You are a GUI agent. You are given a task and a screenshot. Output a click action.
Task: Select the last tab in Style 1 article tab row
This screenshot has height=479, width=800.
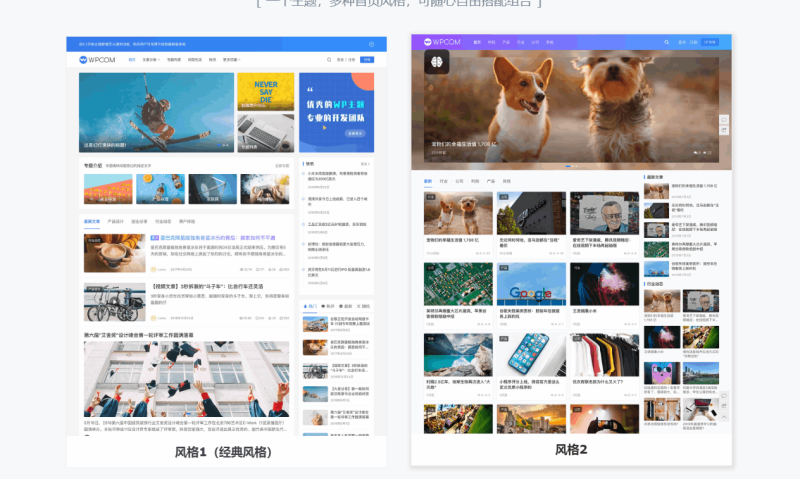(187, 221)
